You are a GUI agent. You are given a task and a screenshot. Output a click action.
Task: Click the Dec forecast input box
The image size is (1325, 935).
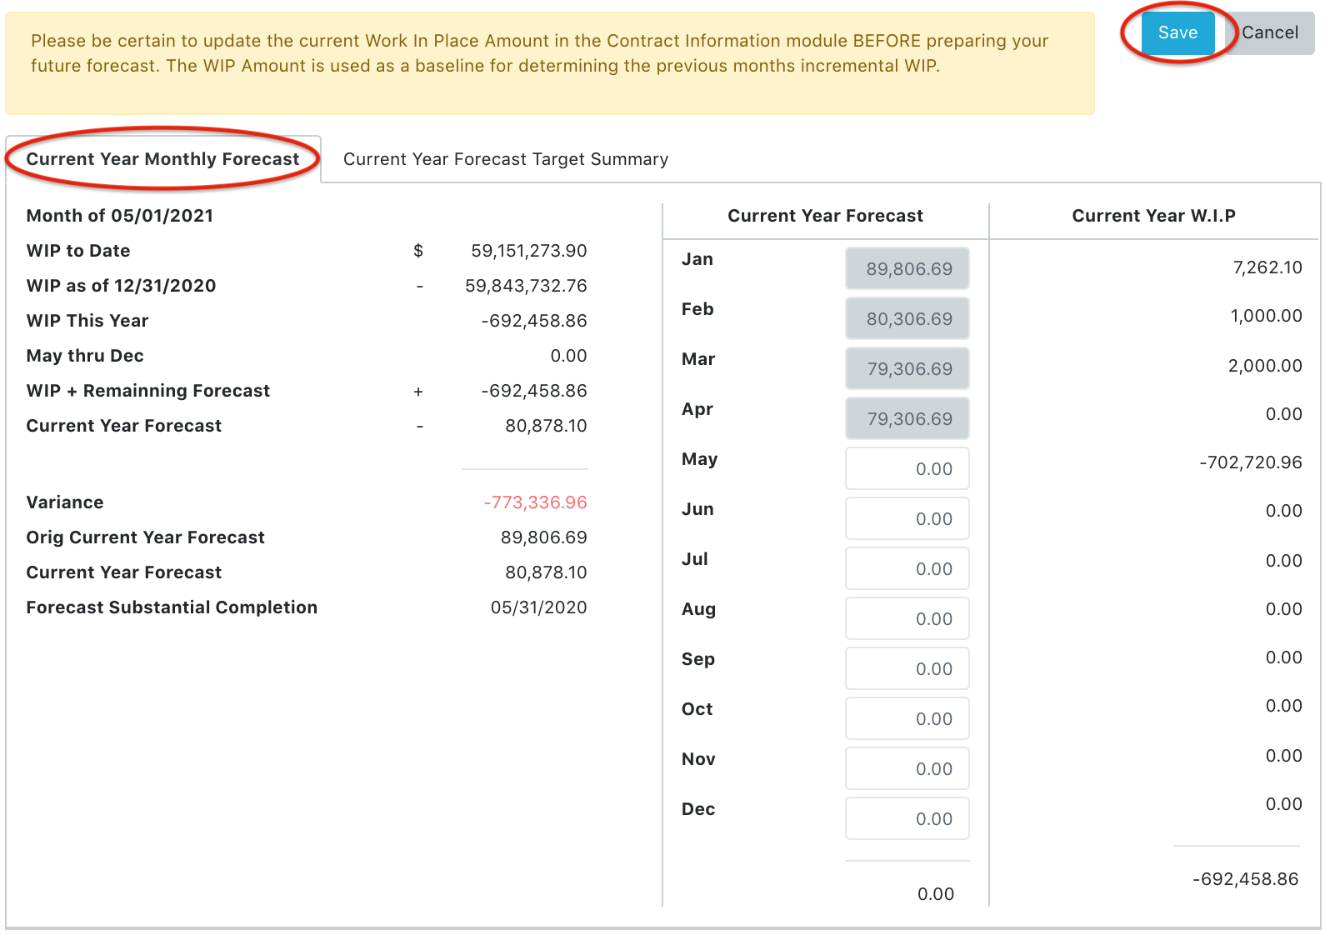[907, 819]
